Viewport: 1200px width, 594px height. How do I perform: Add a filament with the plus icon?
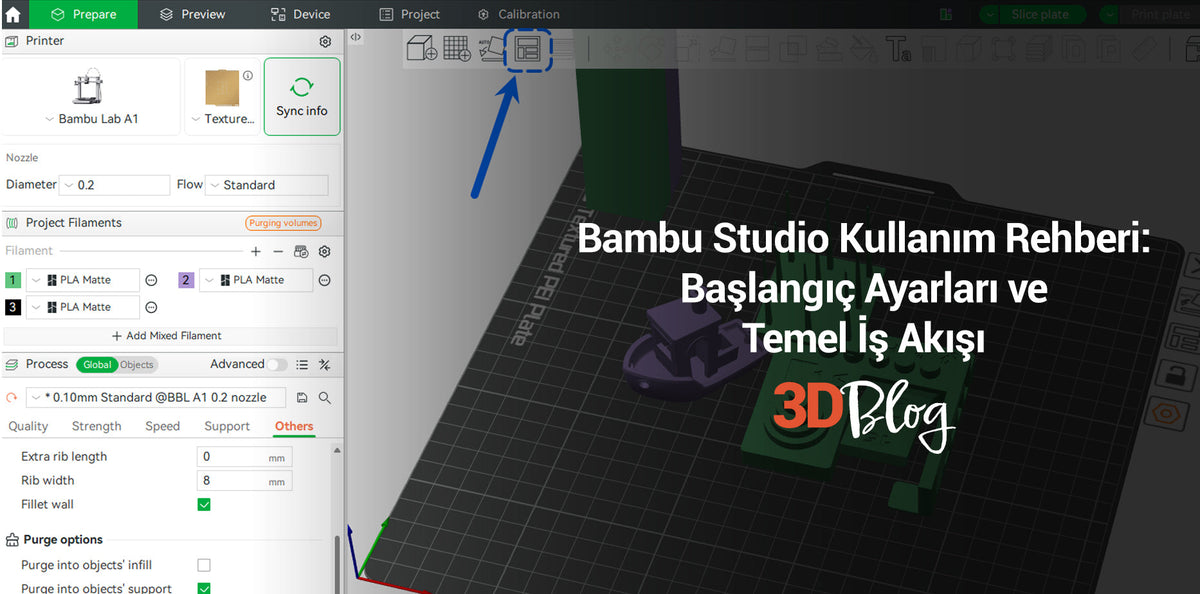[256, 251]
